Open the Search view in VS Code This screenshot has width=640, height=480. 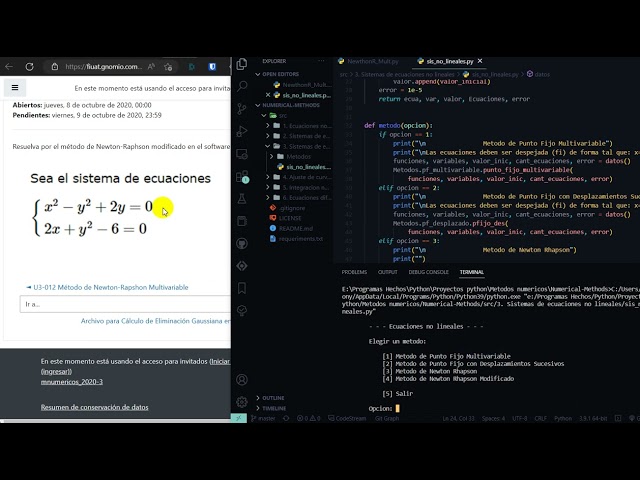point(242,86)
